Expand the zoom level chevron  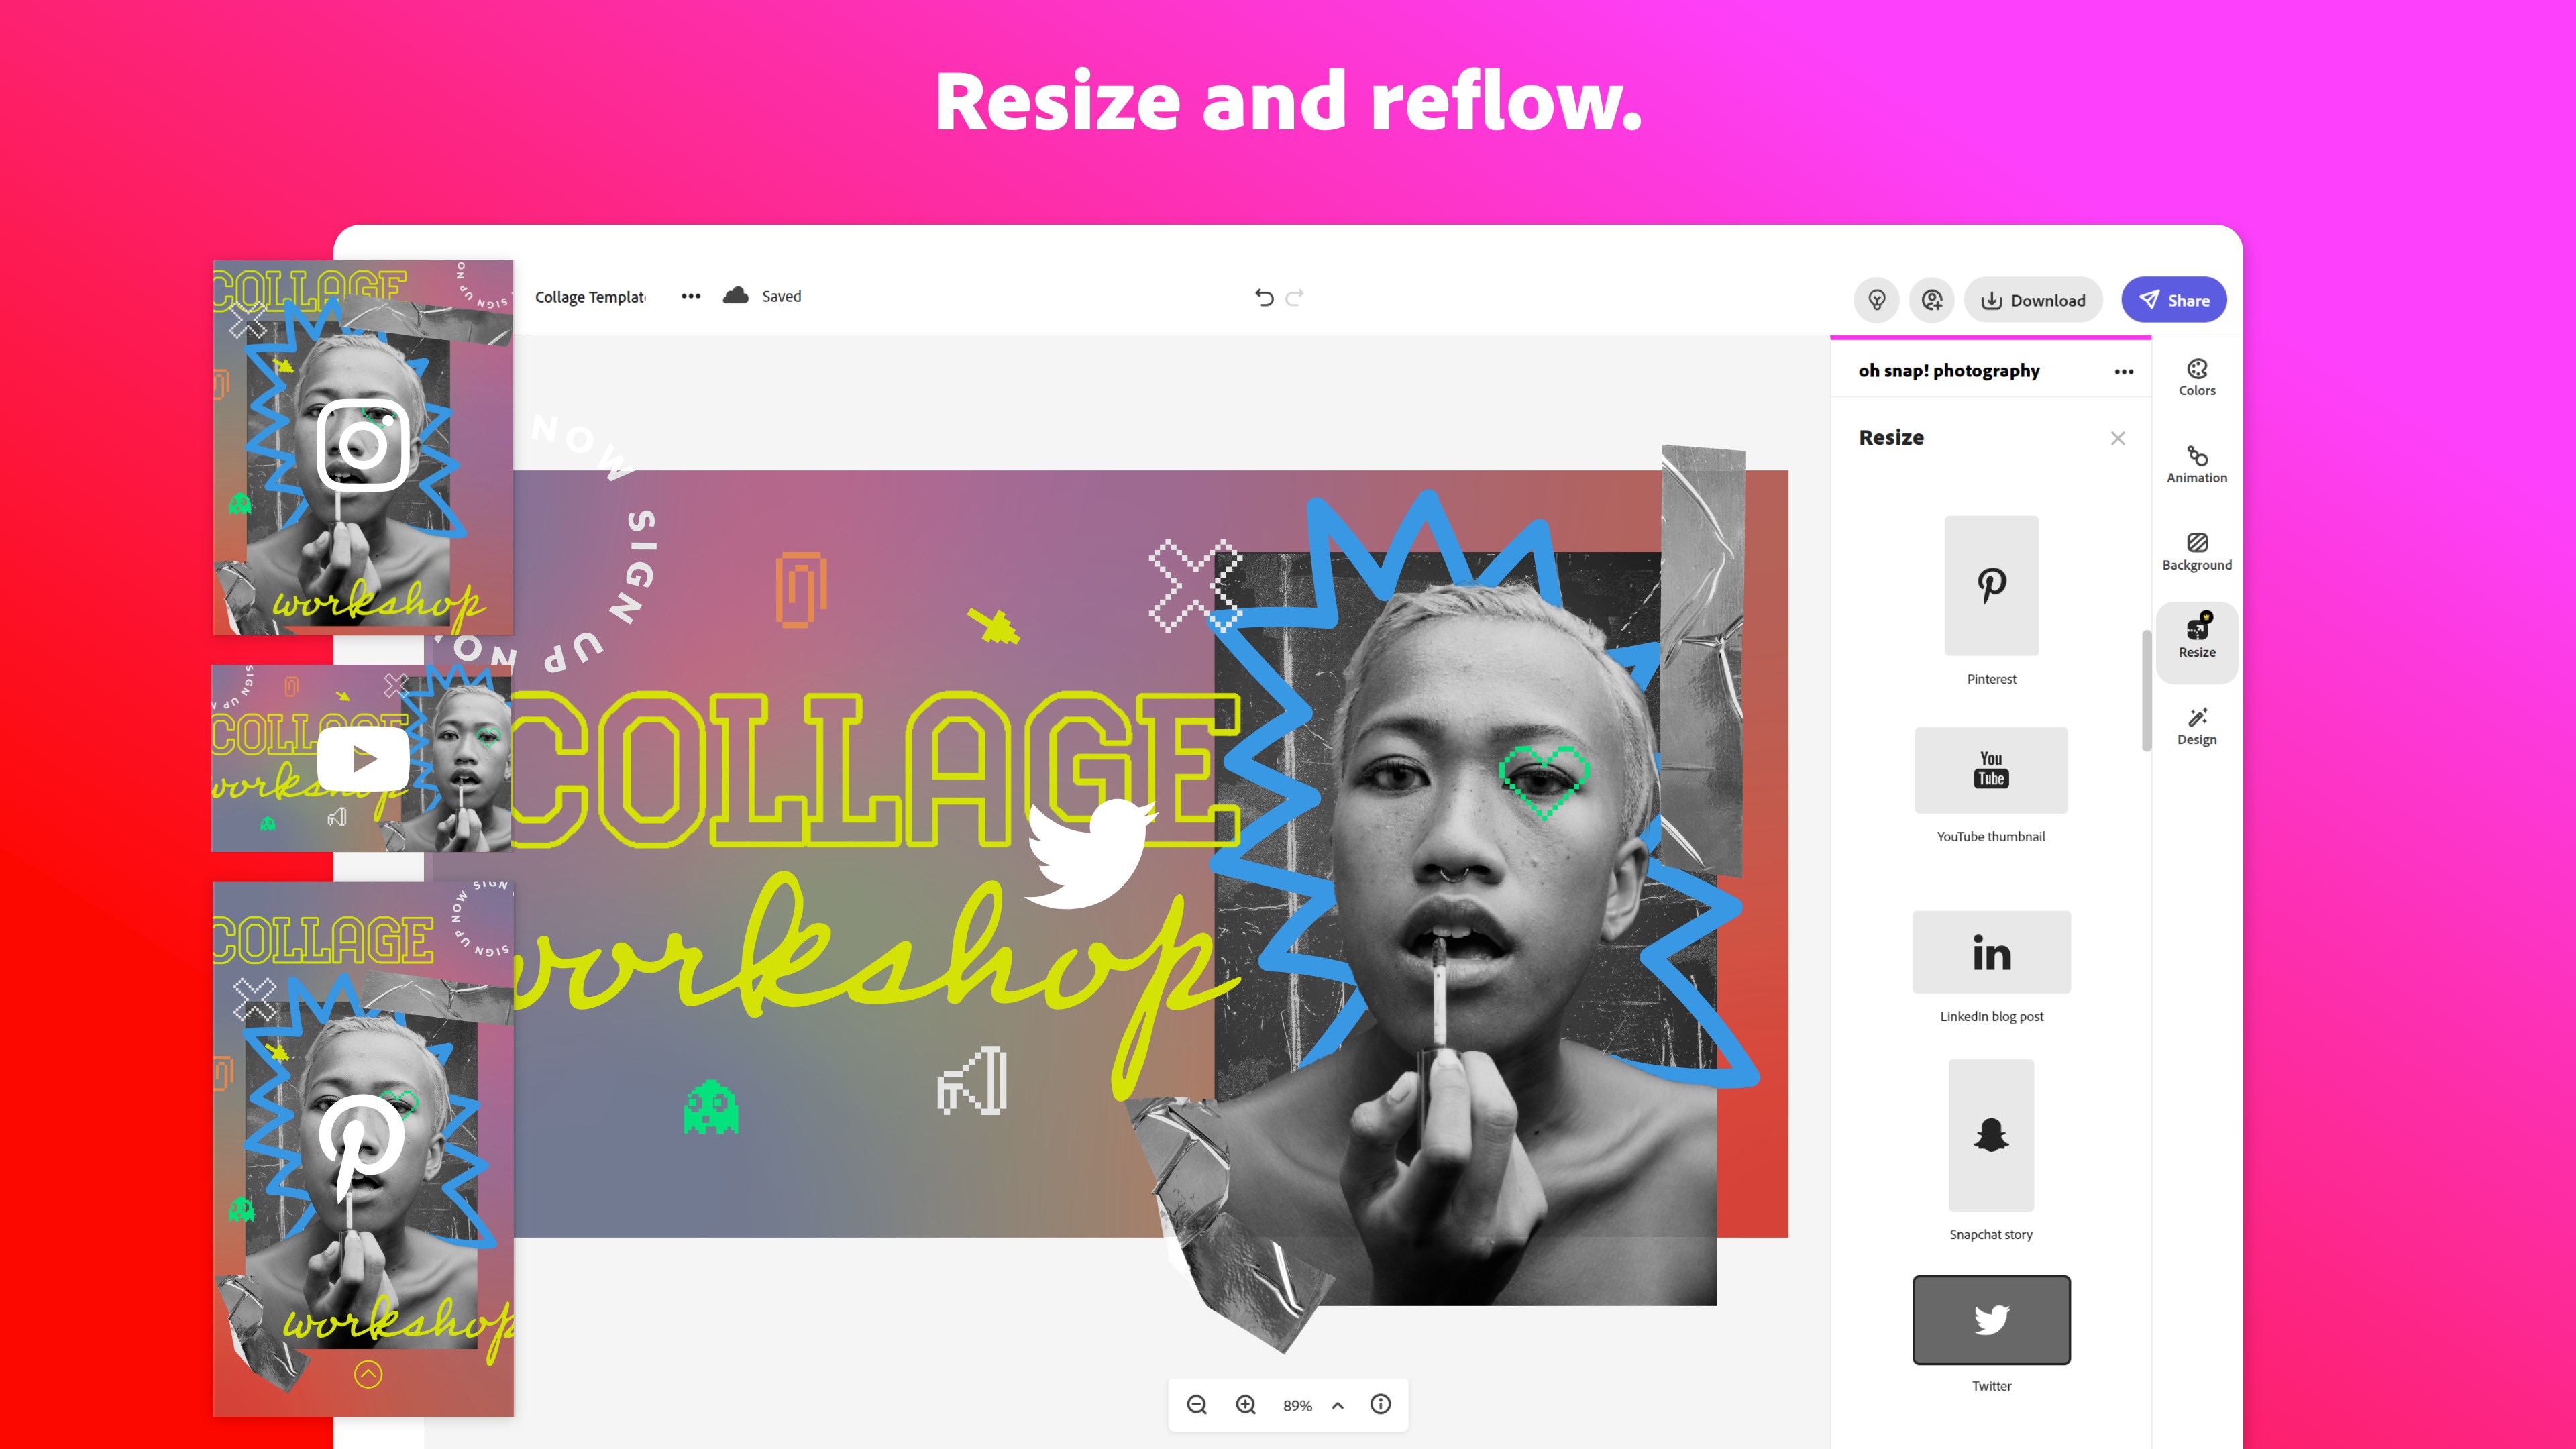1337,1405
